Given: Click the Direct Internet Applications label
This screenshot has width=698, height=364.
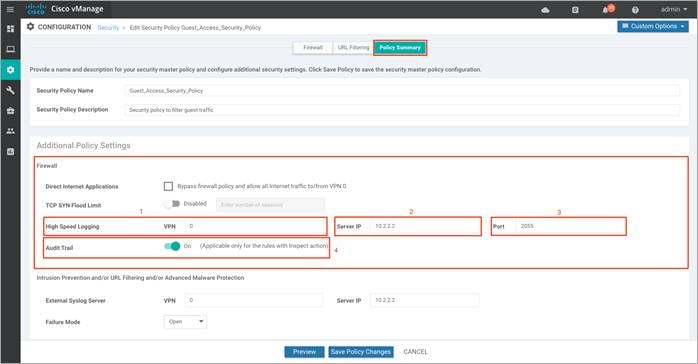Looking at the screenshot, I should 82,186.
